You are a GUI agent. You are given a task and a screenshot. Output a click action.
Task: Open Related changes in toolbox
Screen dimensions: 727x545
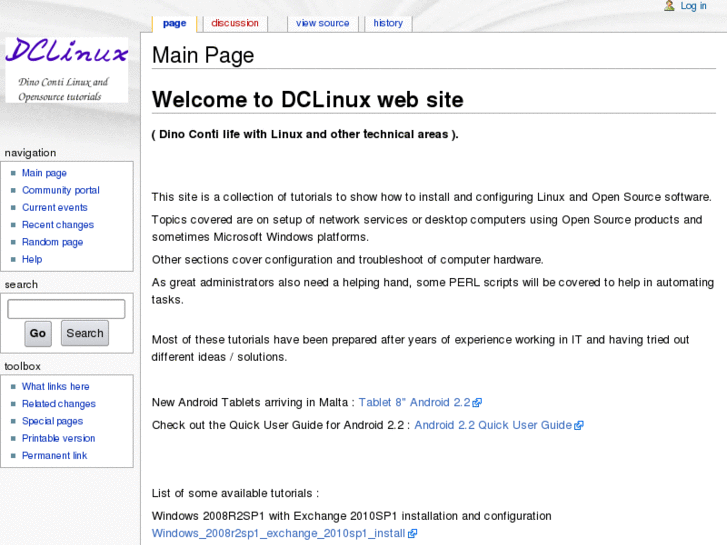59,404
